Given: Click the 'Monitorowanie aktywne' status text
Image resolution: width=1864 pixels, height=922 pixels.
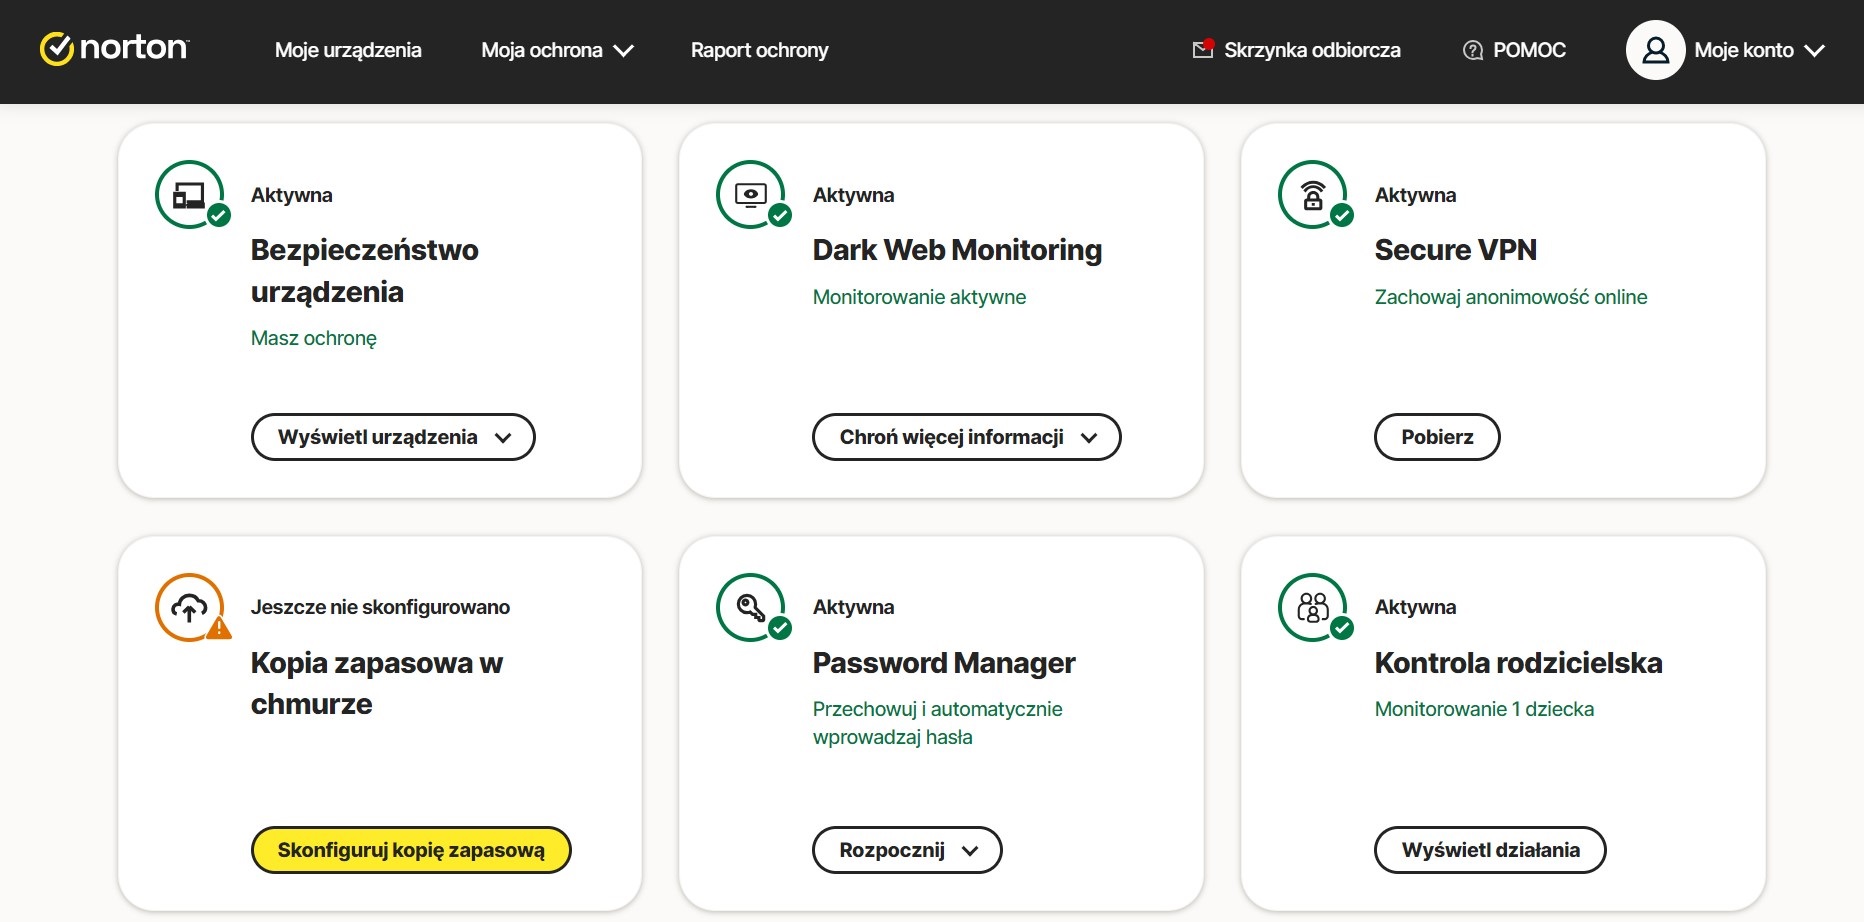Looking at the screenshot, I should pos(919,297).
